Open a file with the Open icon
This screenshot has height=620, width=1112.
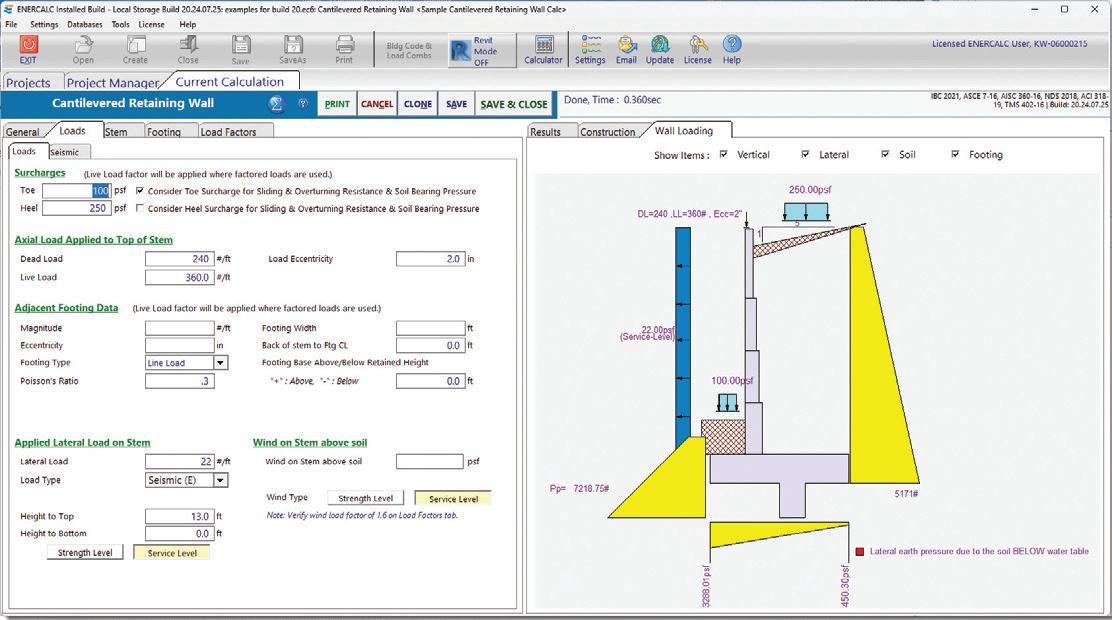pos(83,50)
